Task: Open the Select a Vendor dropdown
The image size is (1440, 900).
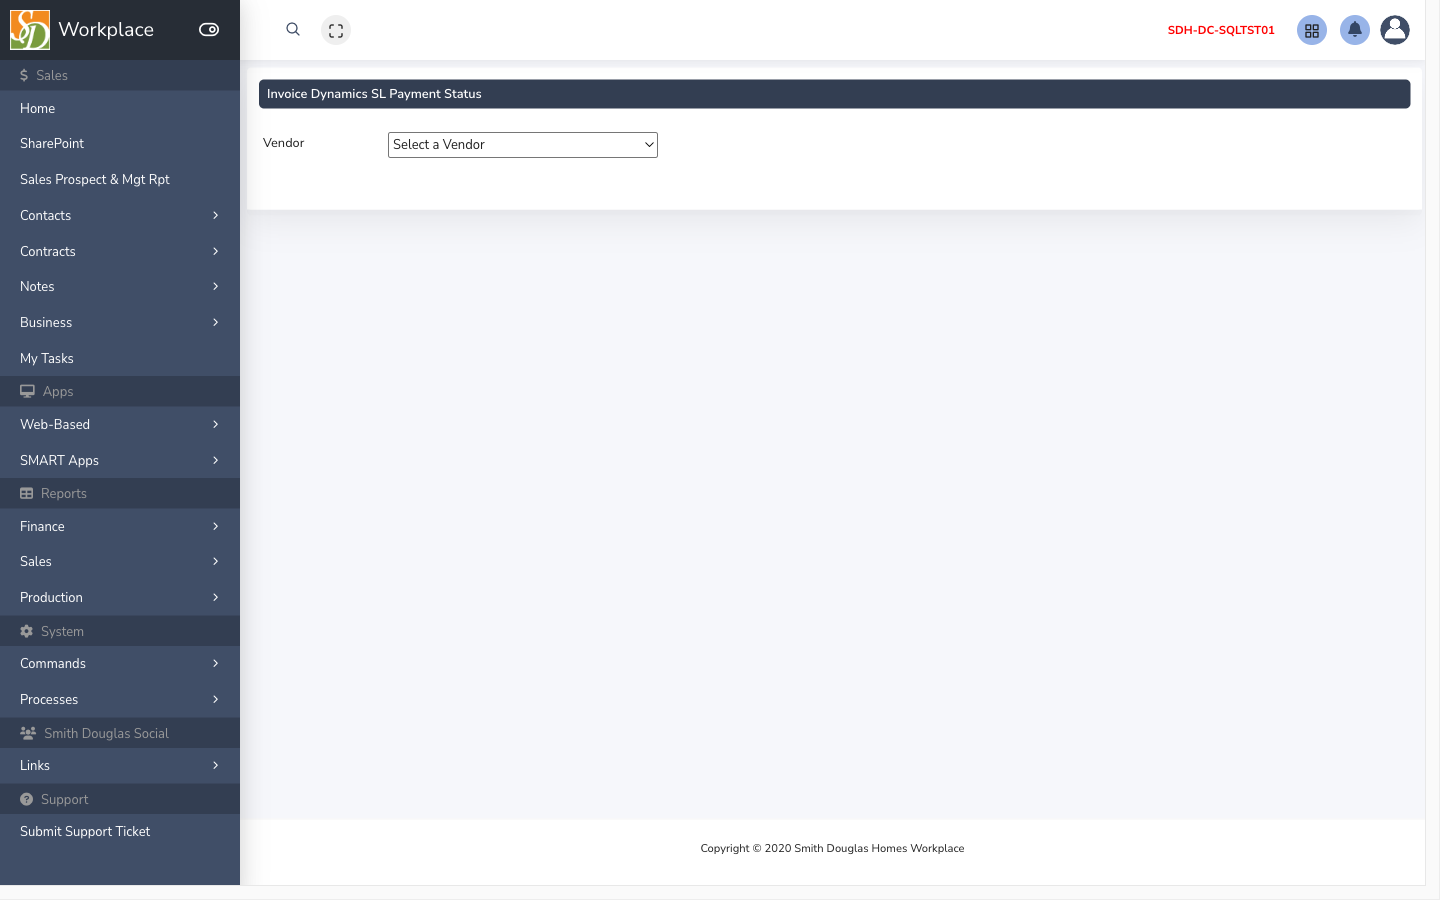Action: 523,145
